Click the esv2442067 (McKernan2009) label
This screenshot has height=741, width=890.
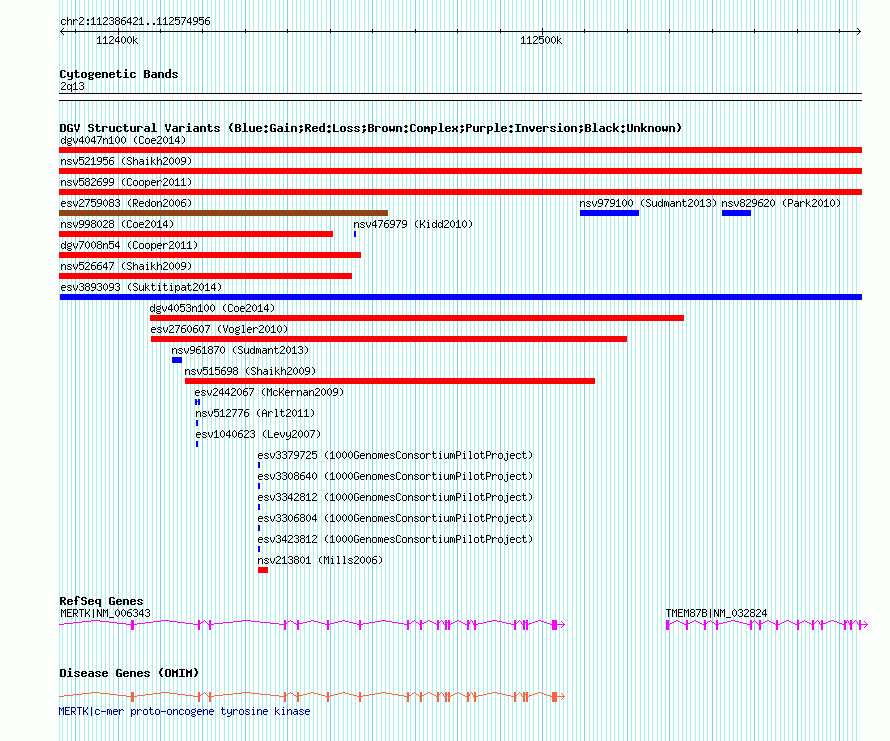pos(269,392)
